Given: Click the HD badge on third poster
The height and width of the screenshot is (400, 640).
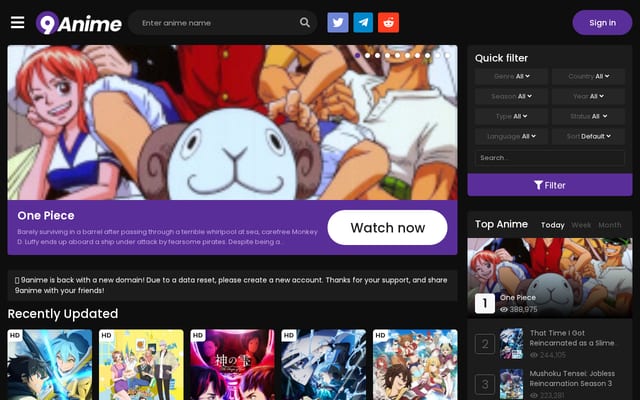Looking at the screenshot, I should tap(198, 335).
